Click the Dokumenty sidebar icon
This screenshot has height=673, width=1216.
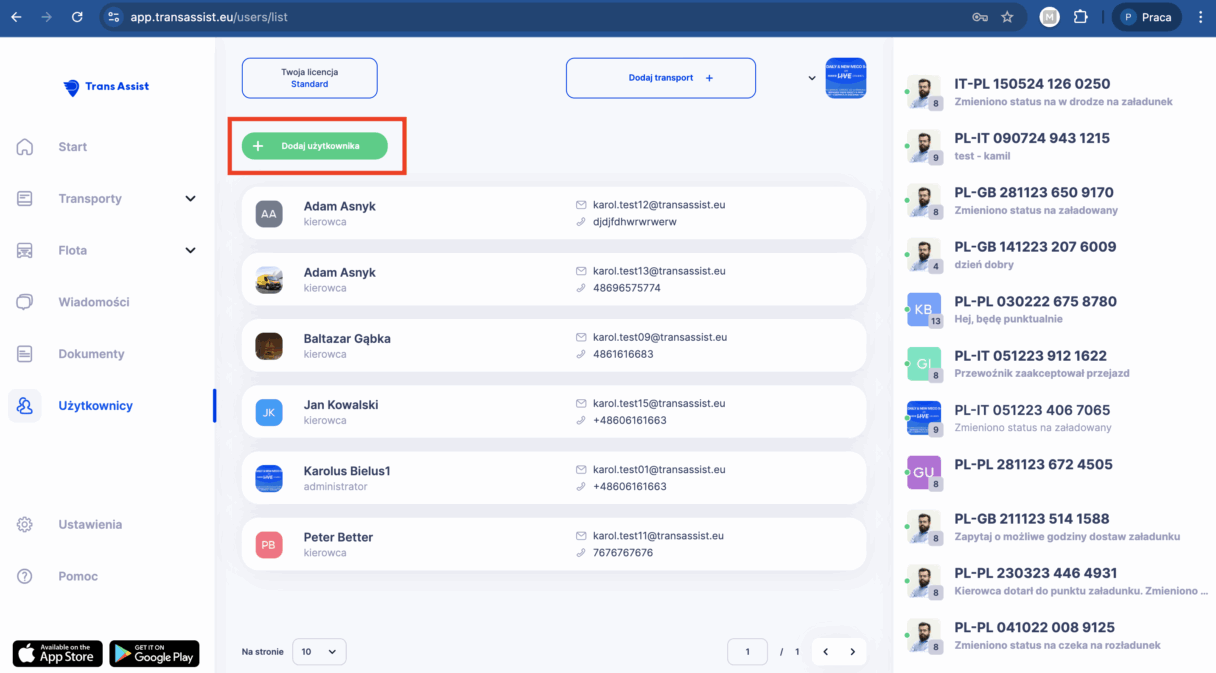pos(25,354)
